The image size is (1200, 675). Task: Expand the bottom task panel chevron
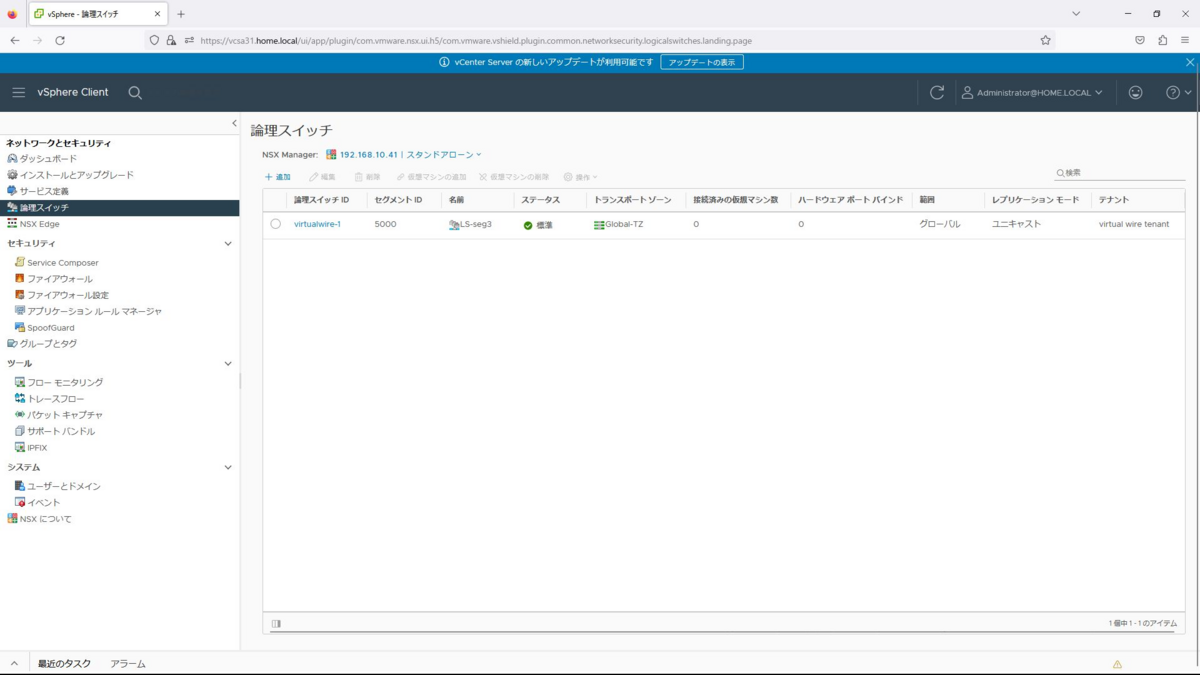tap(15, 664)
